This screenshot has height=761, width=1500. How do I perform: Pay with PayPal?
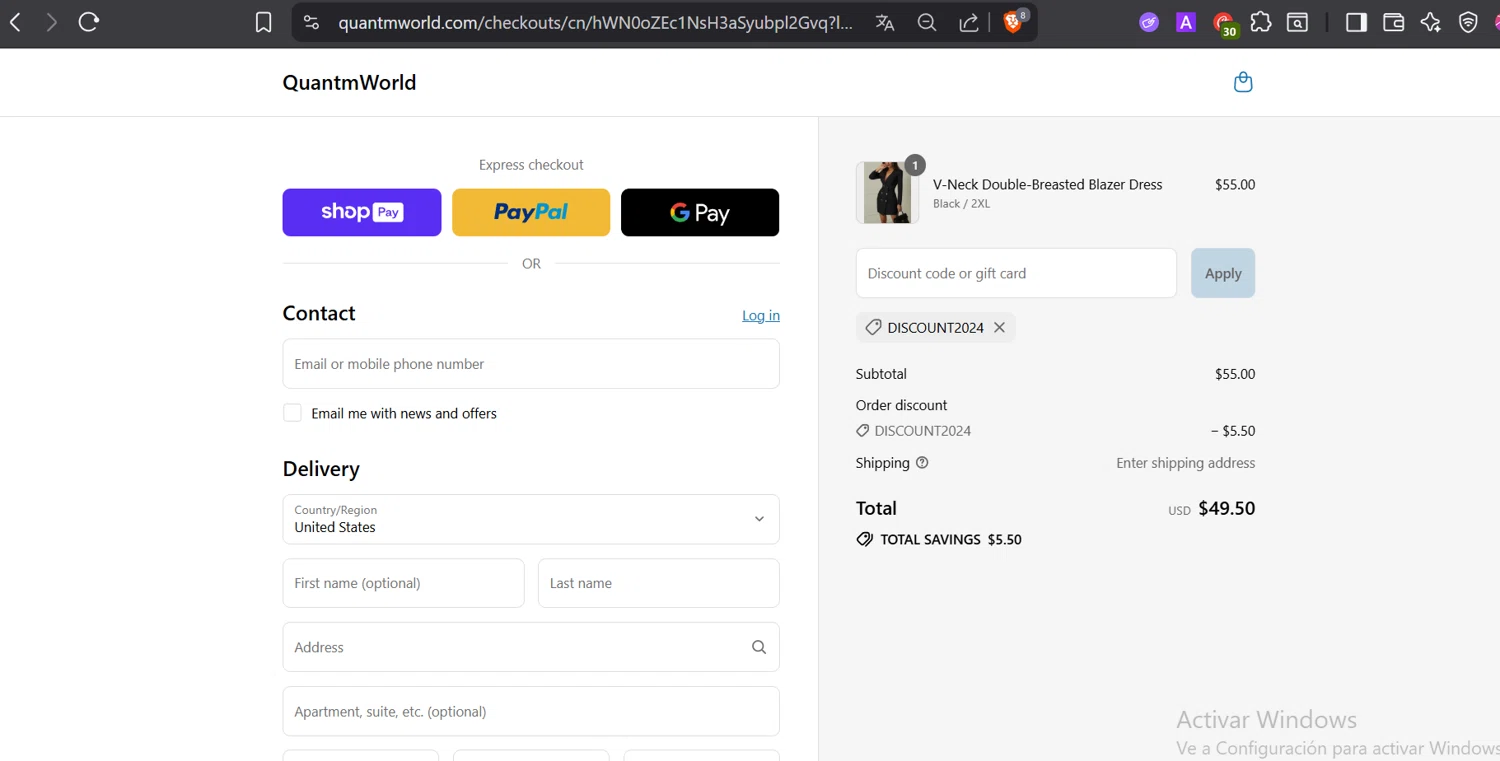(531, 212)
